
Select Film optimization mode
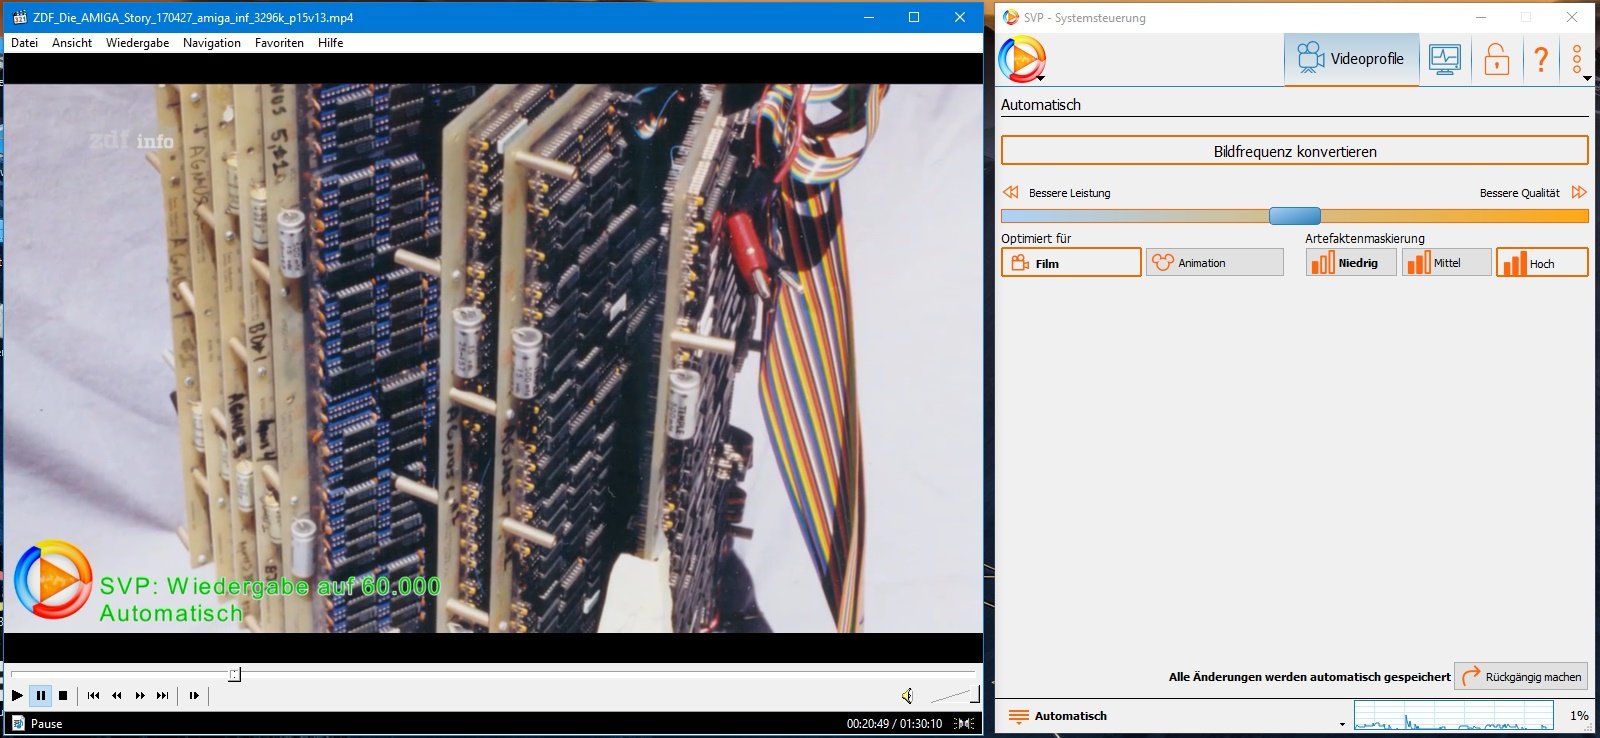(1070, 263)
